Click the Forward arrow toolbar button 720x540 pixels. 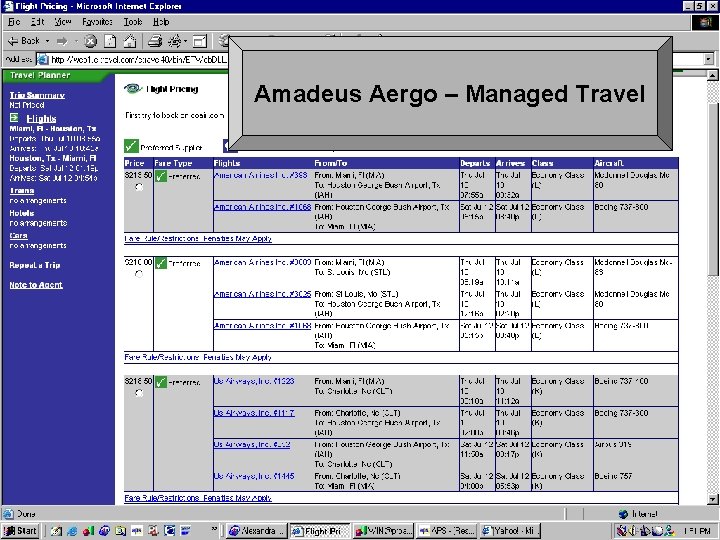pyautogui.click(x=62, y=41)
